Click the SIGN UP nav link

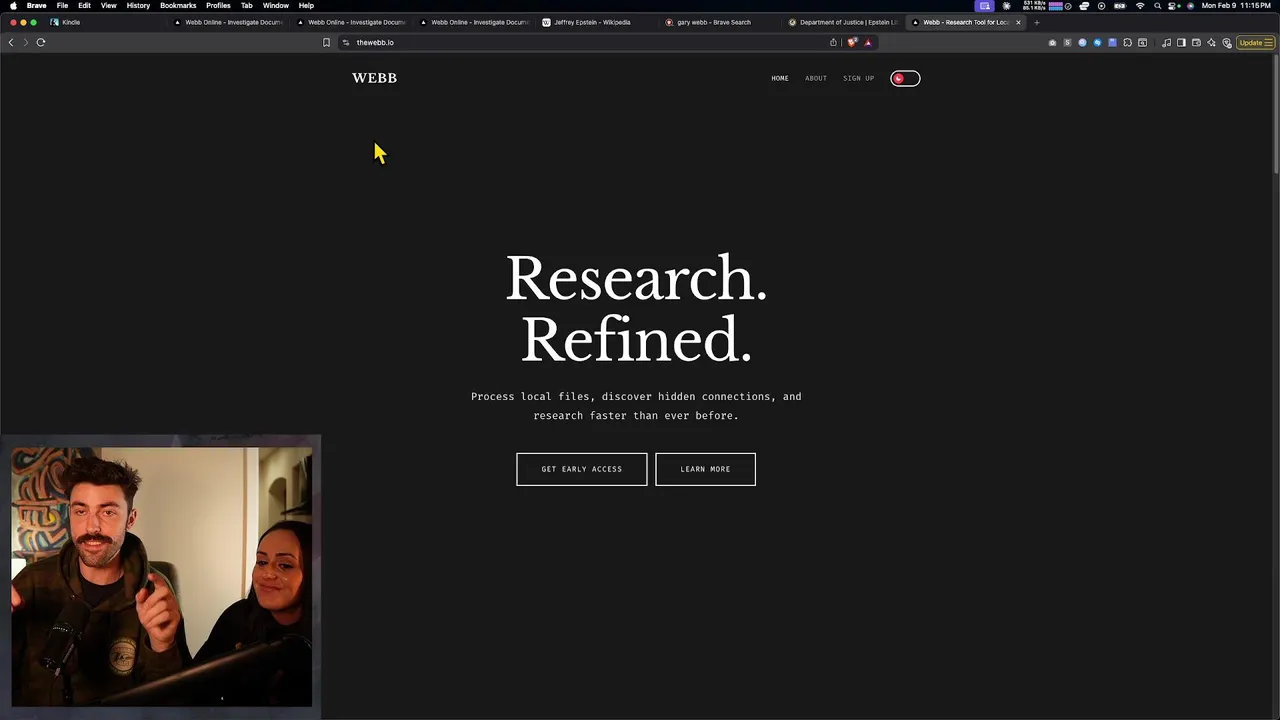click(x=858, y=78)
